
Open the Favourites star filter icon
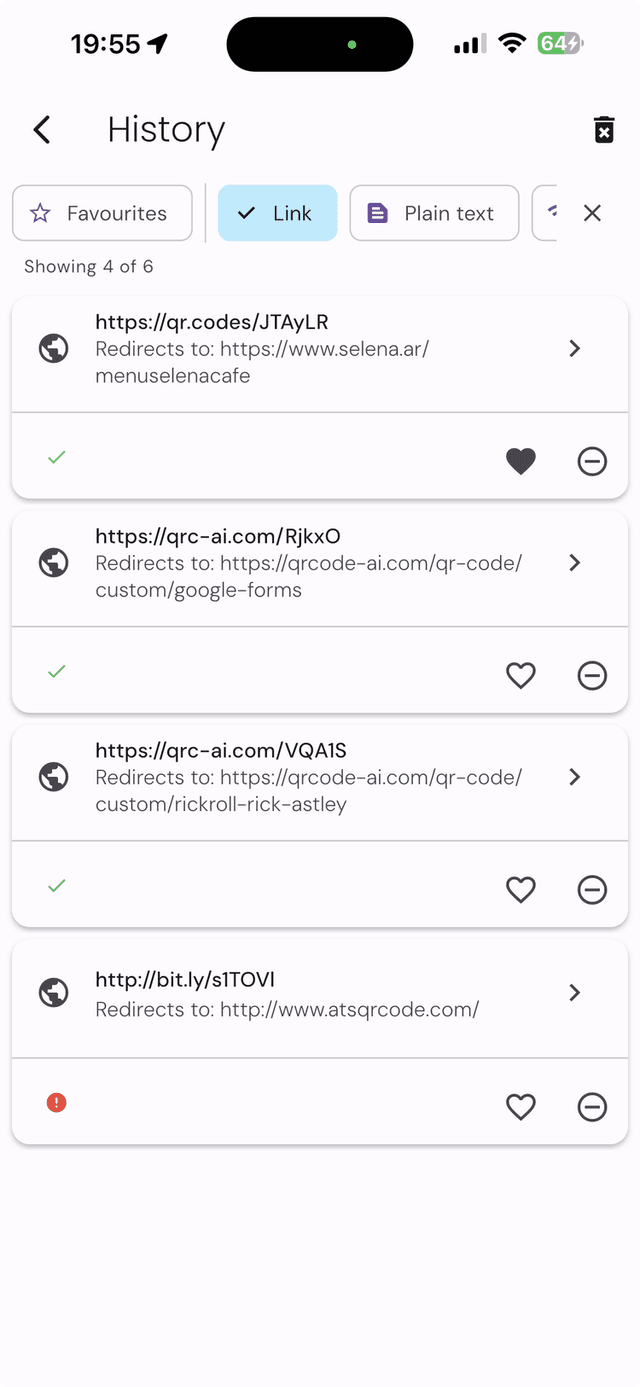[40, 213]
